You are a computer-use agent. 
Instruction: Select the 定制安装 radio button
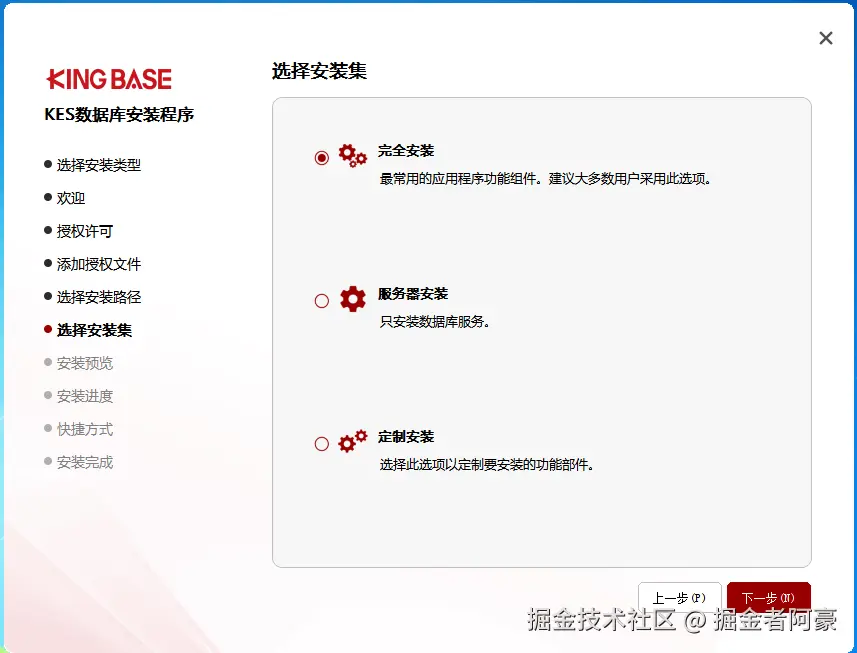322,443
